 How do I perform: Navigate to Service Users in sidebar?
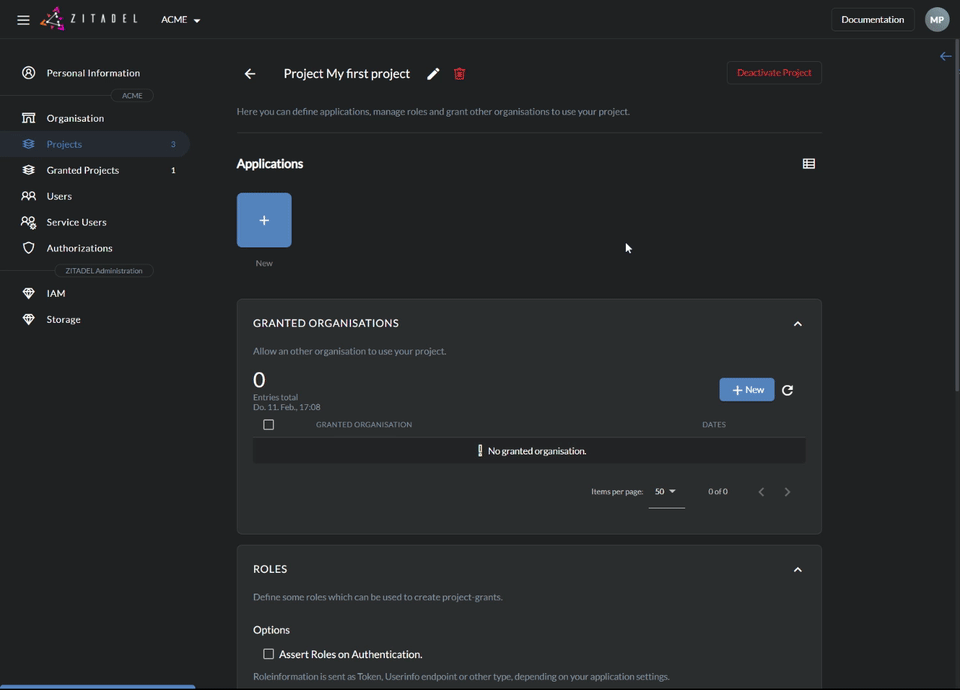point(76,222)
